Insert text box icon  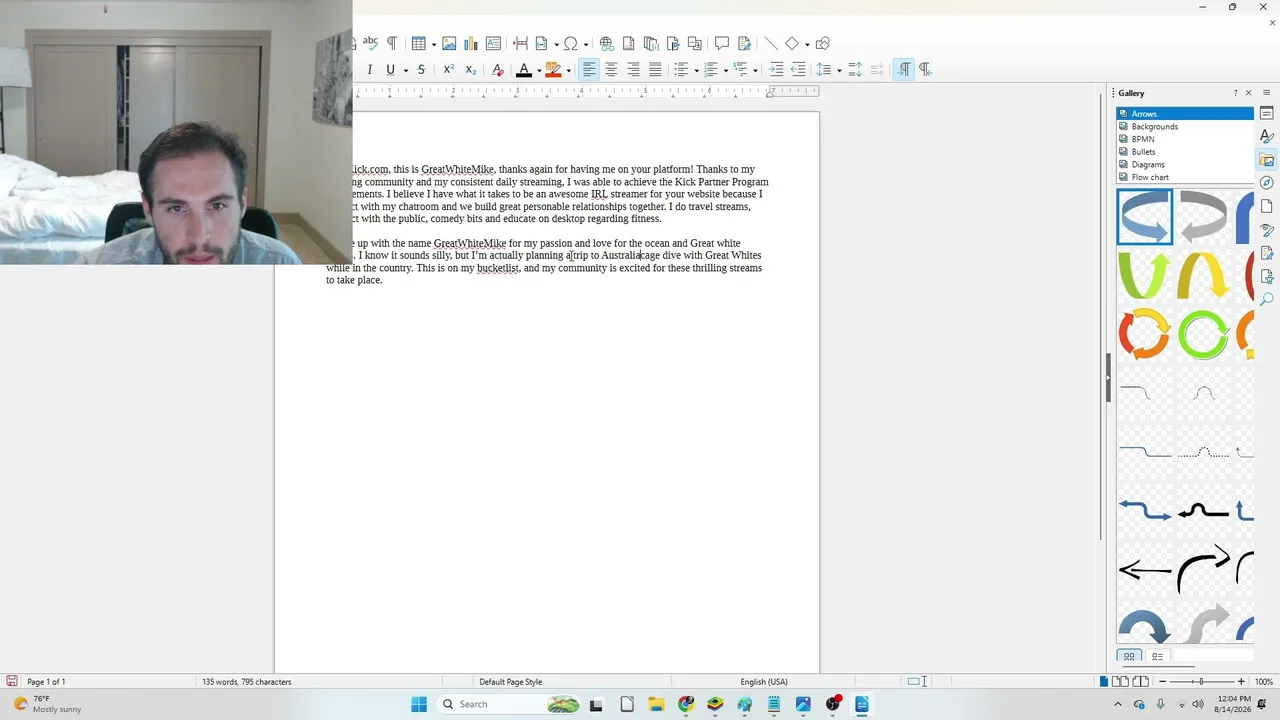pos(493,43)
